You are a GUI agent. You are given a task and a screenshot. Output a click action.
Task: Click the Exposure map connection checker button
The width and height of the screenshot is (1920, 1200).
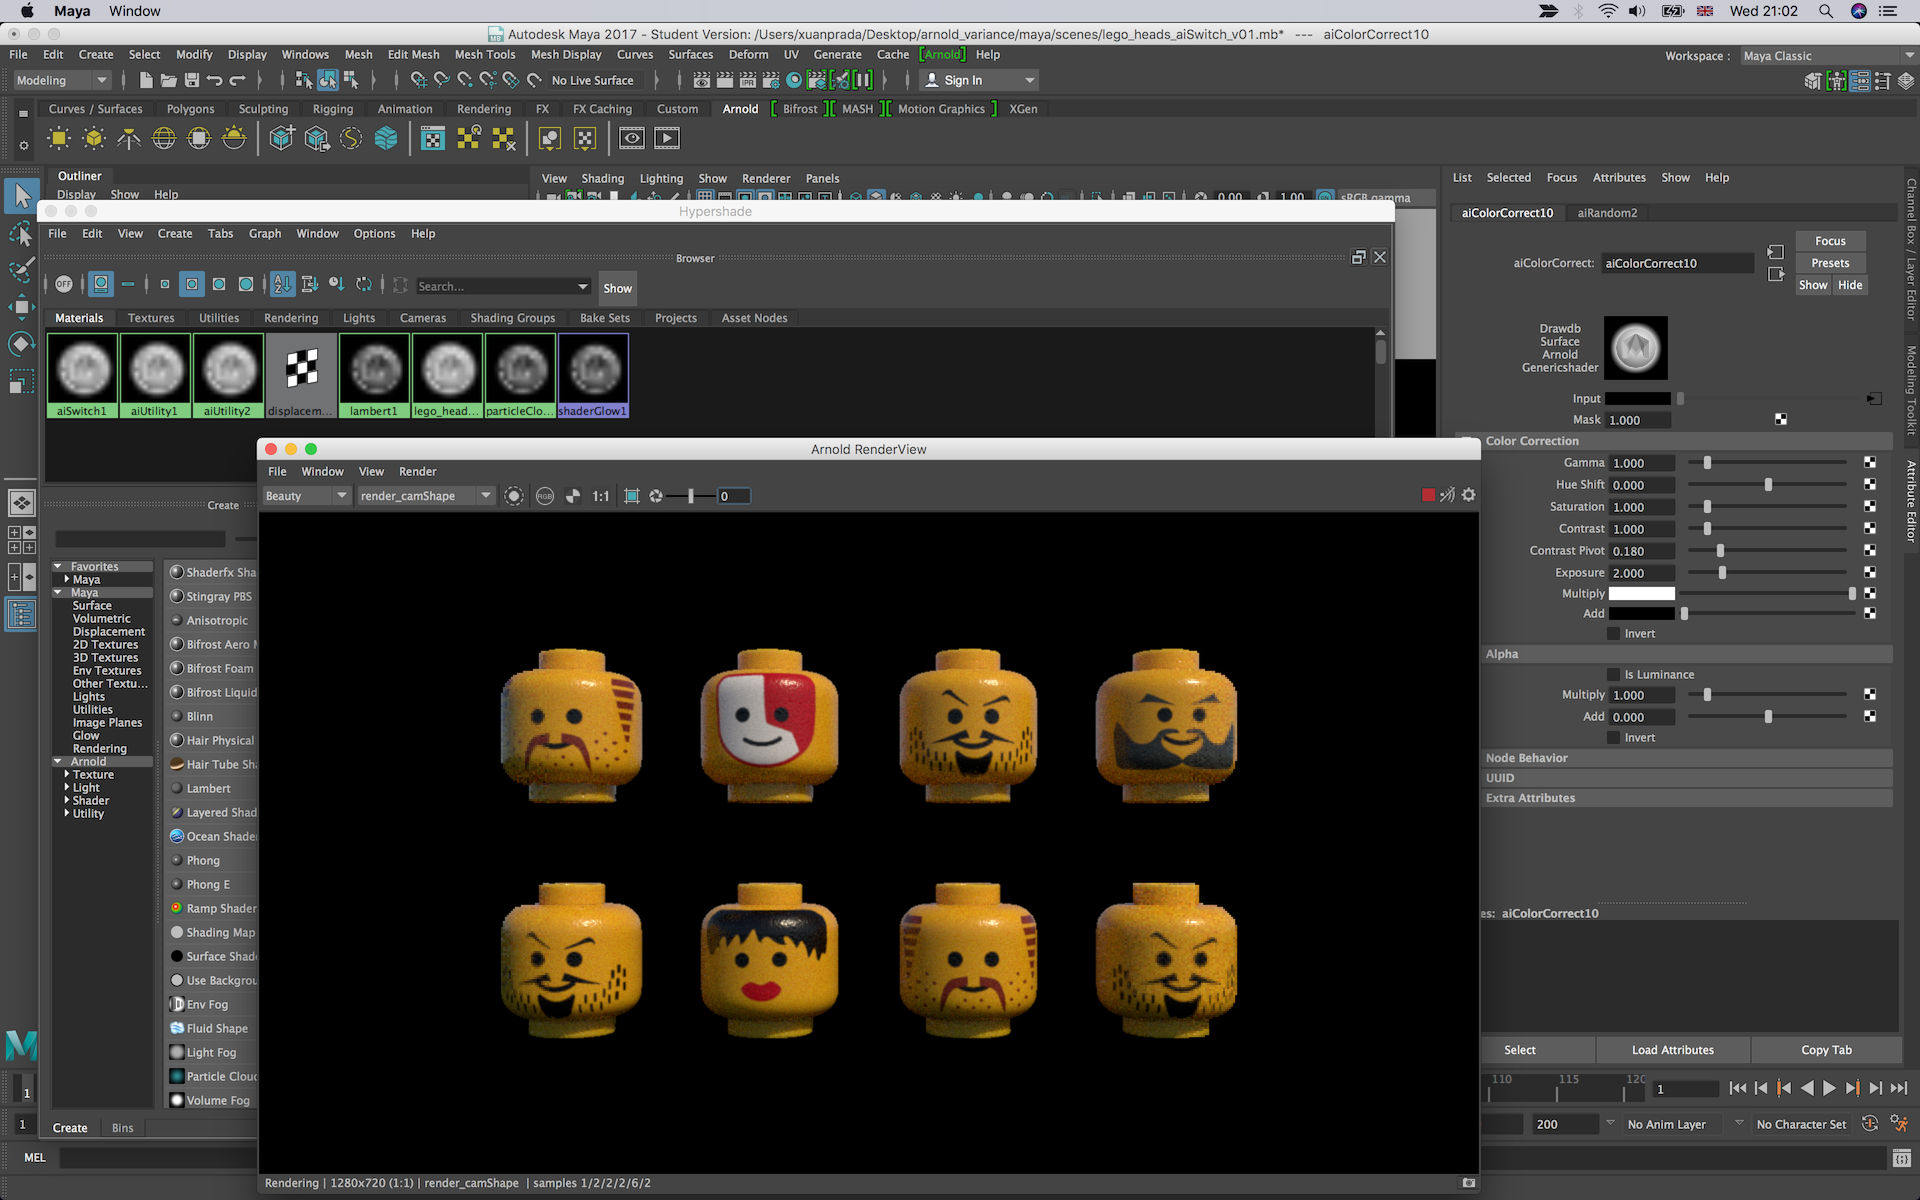(x=1870, y=572)
